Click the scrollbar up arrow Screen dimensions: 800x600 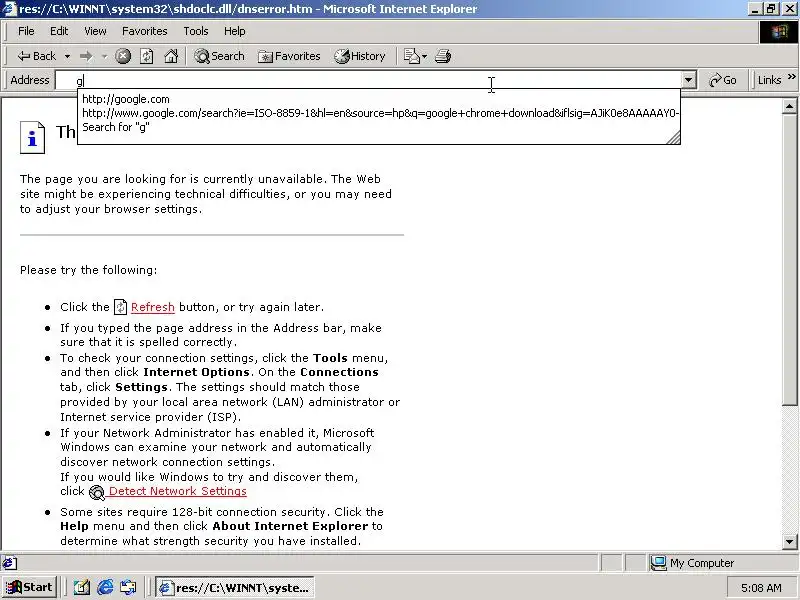[x=789, y=106]
